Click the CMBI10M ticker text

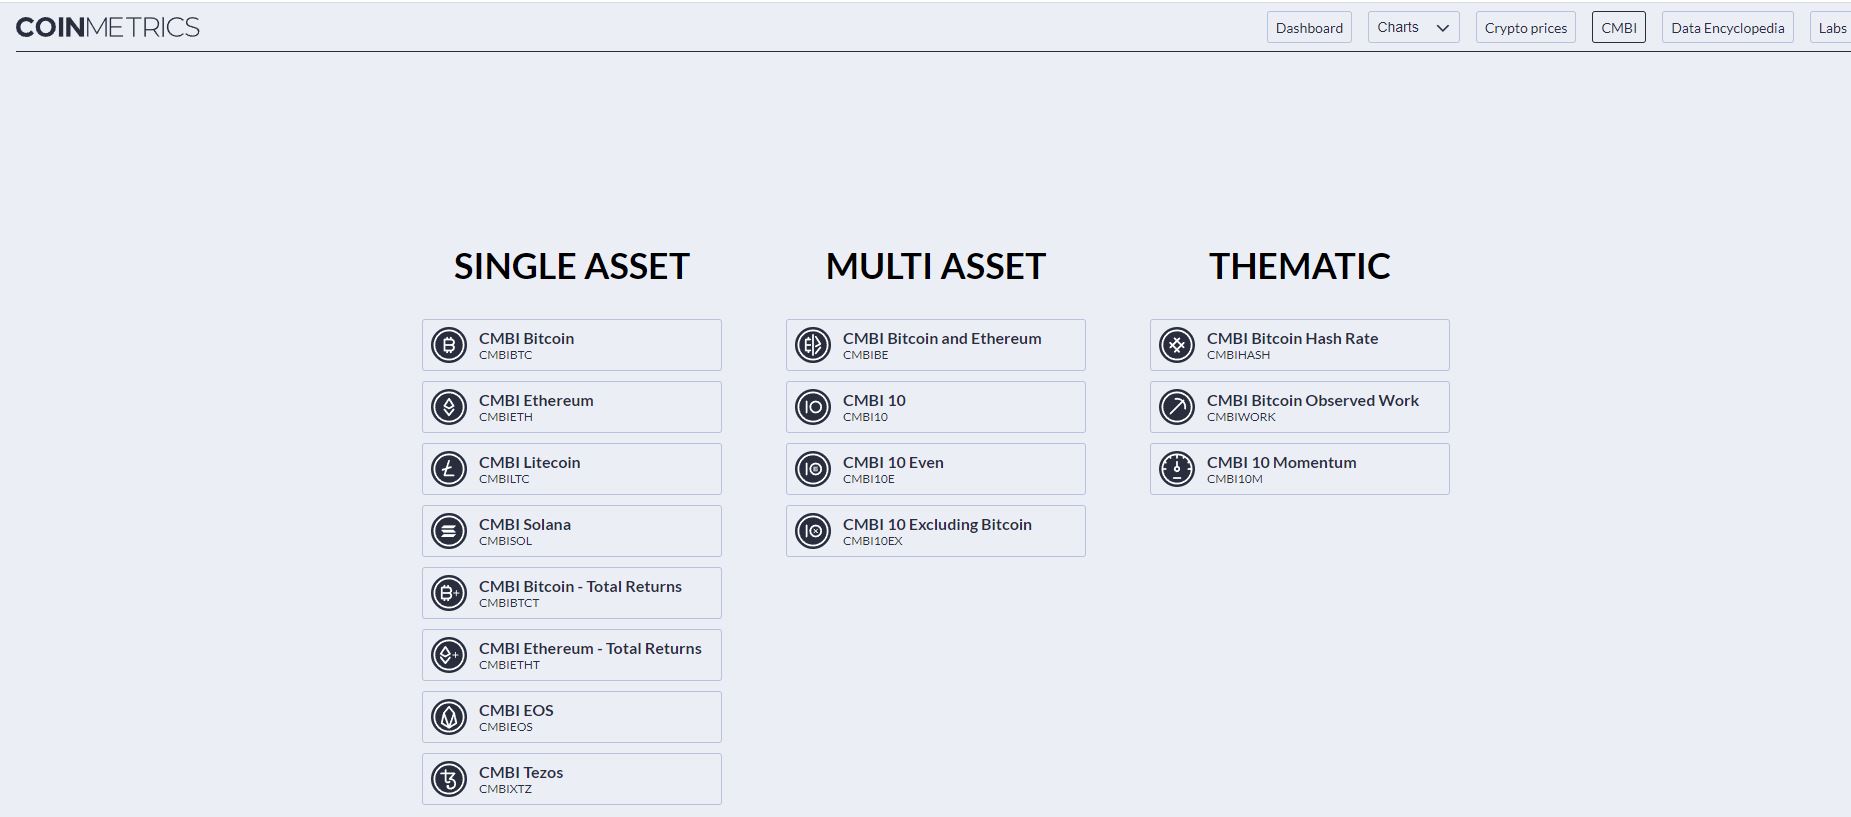pos(1234,479)
